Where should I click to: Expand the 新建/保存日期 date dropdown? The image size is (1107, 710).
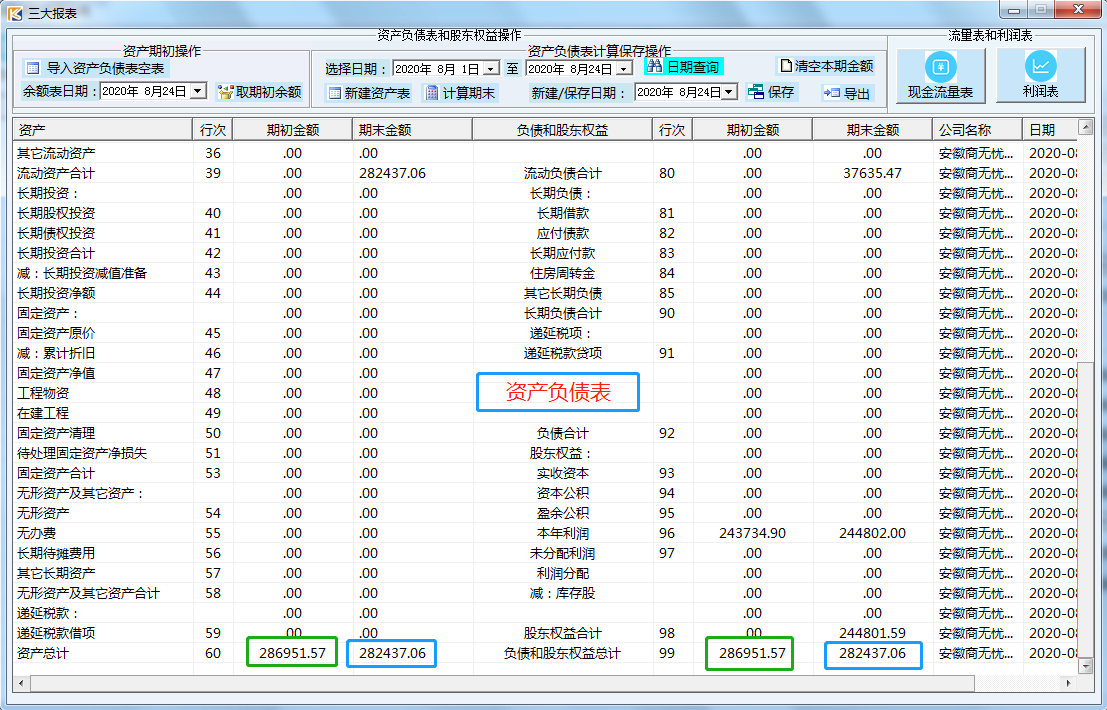(x=729, y=92)
